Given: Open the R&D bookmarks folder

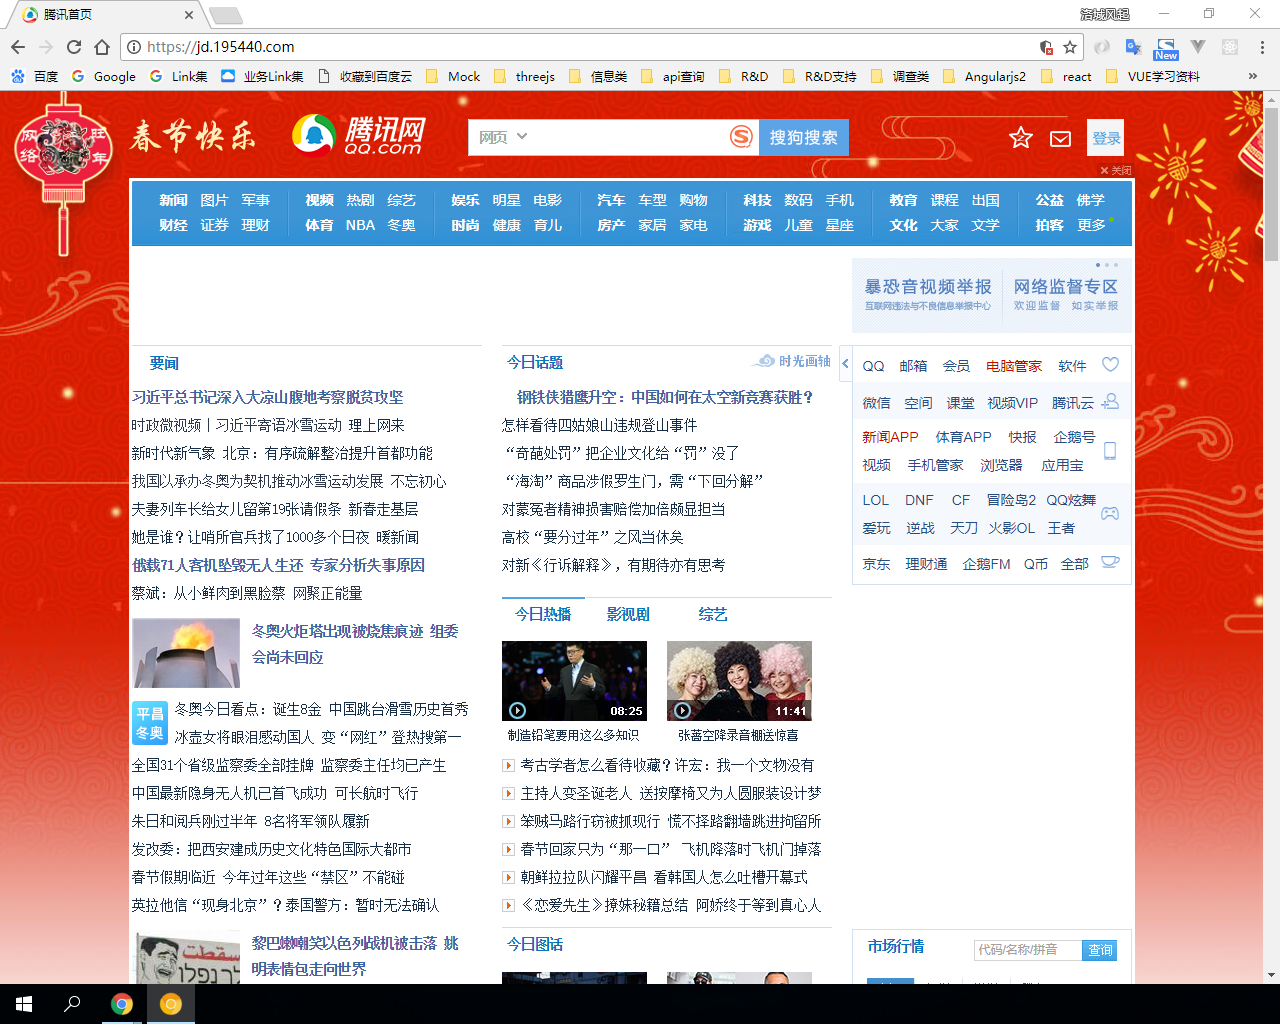Looking at the screenshot, I should [x=743, y=76].
